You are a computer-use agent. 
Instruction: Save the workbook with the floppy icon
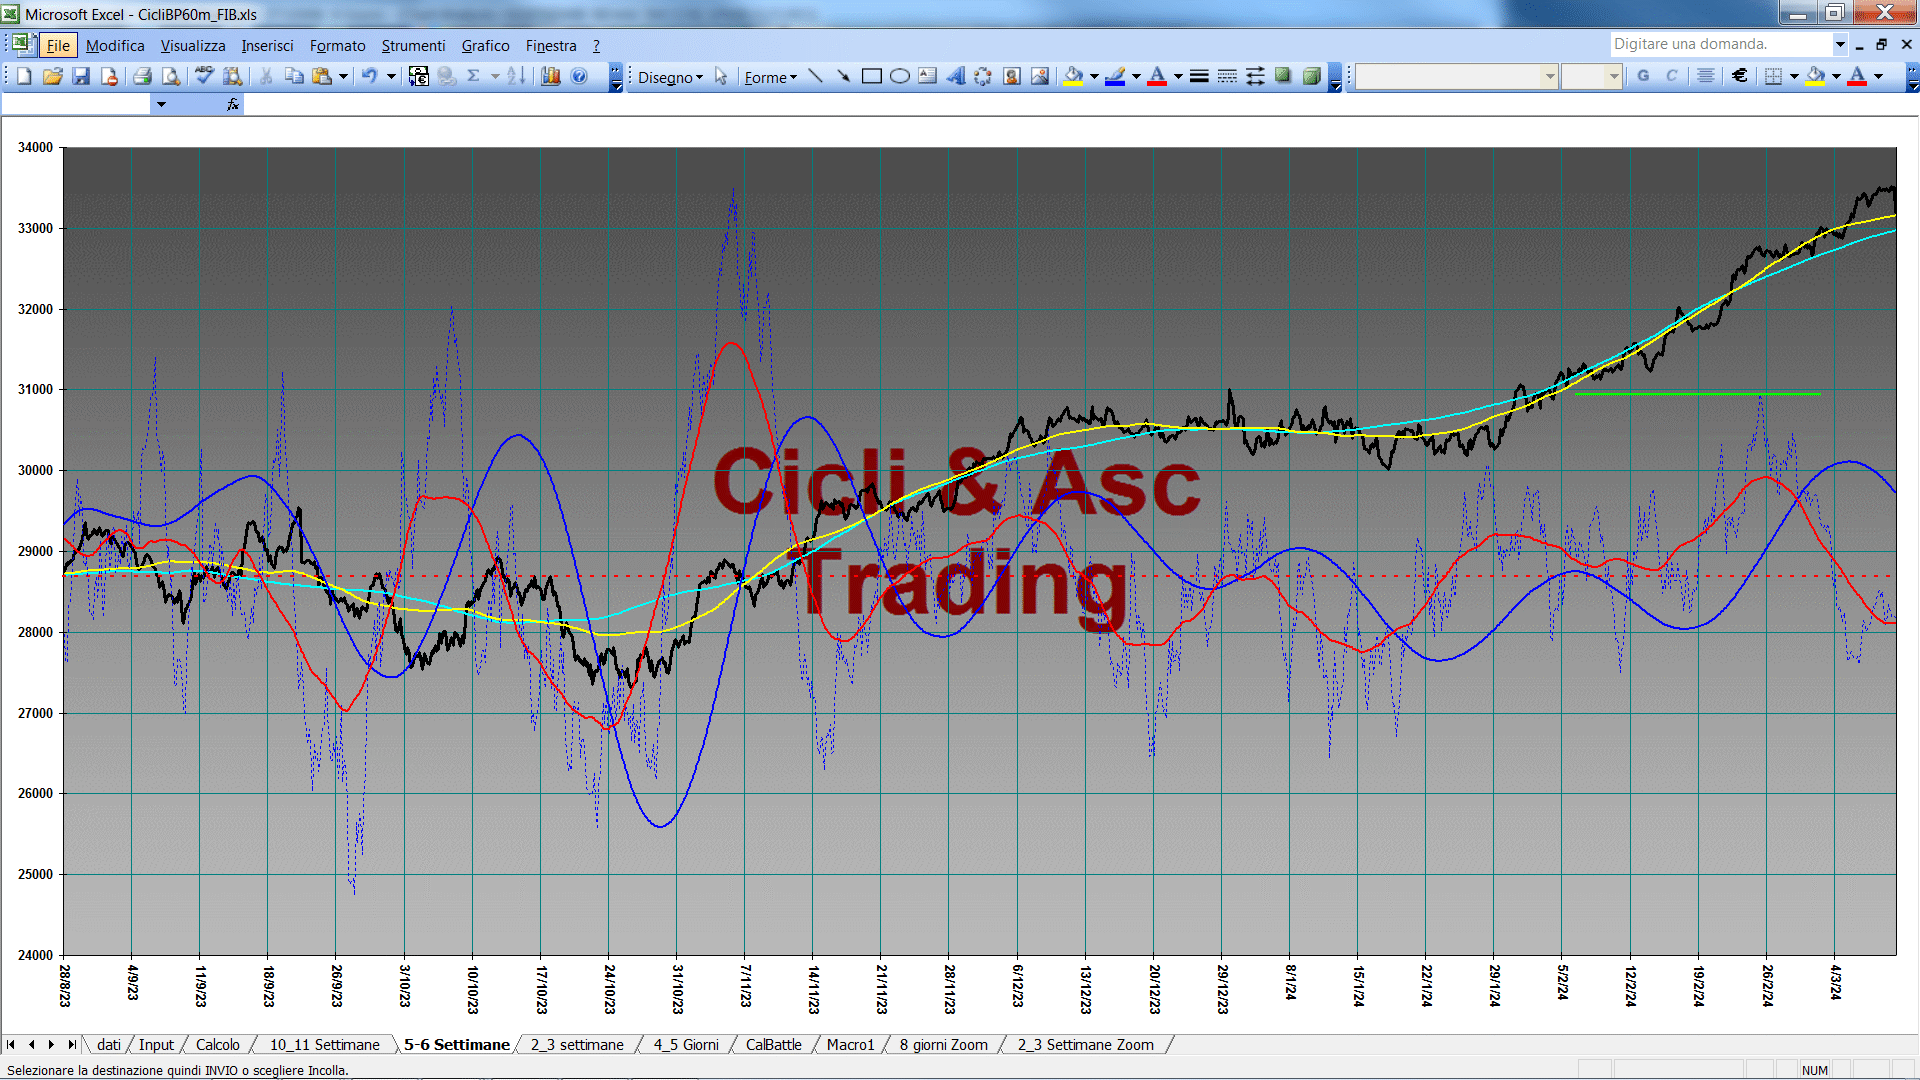click(x=82, y=76)
